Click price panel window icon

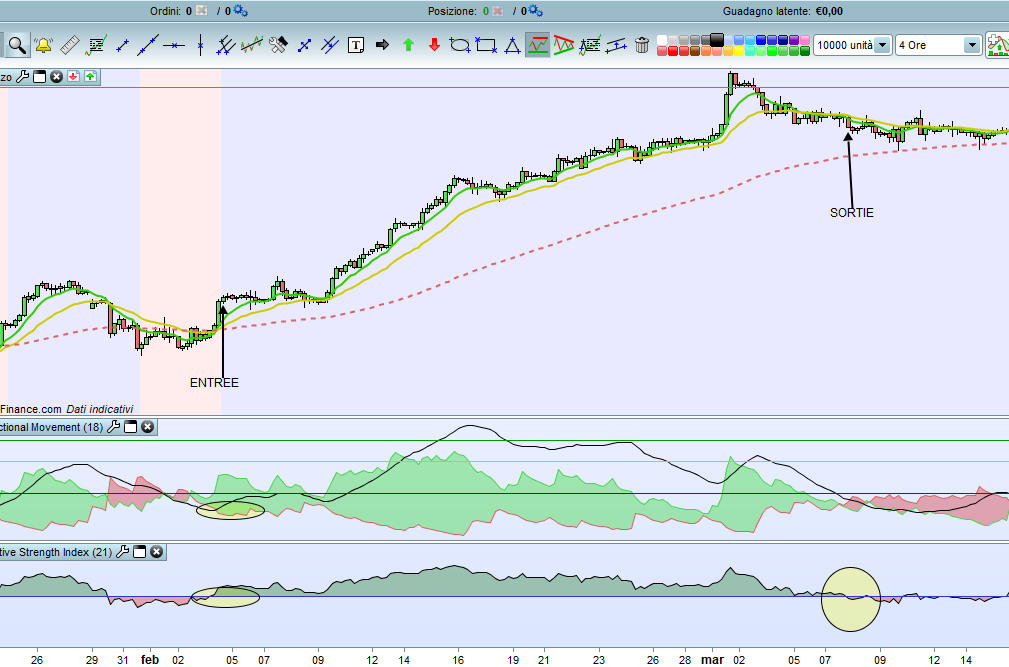pyautogui.click(x=39, y=77)
